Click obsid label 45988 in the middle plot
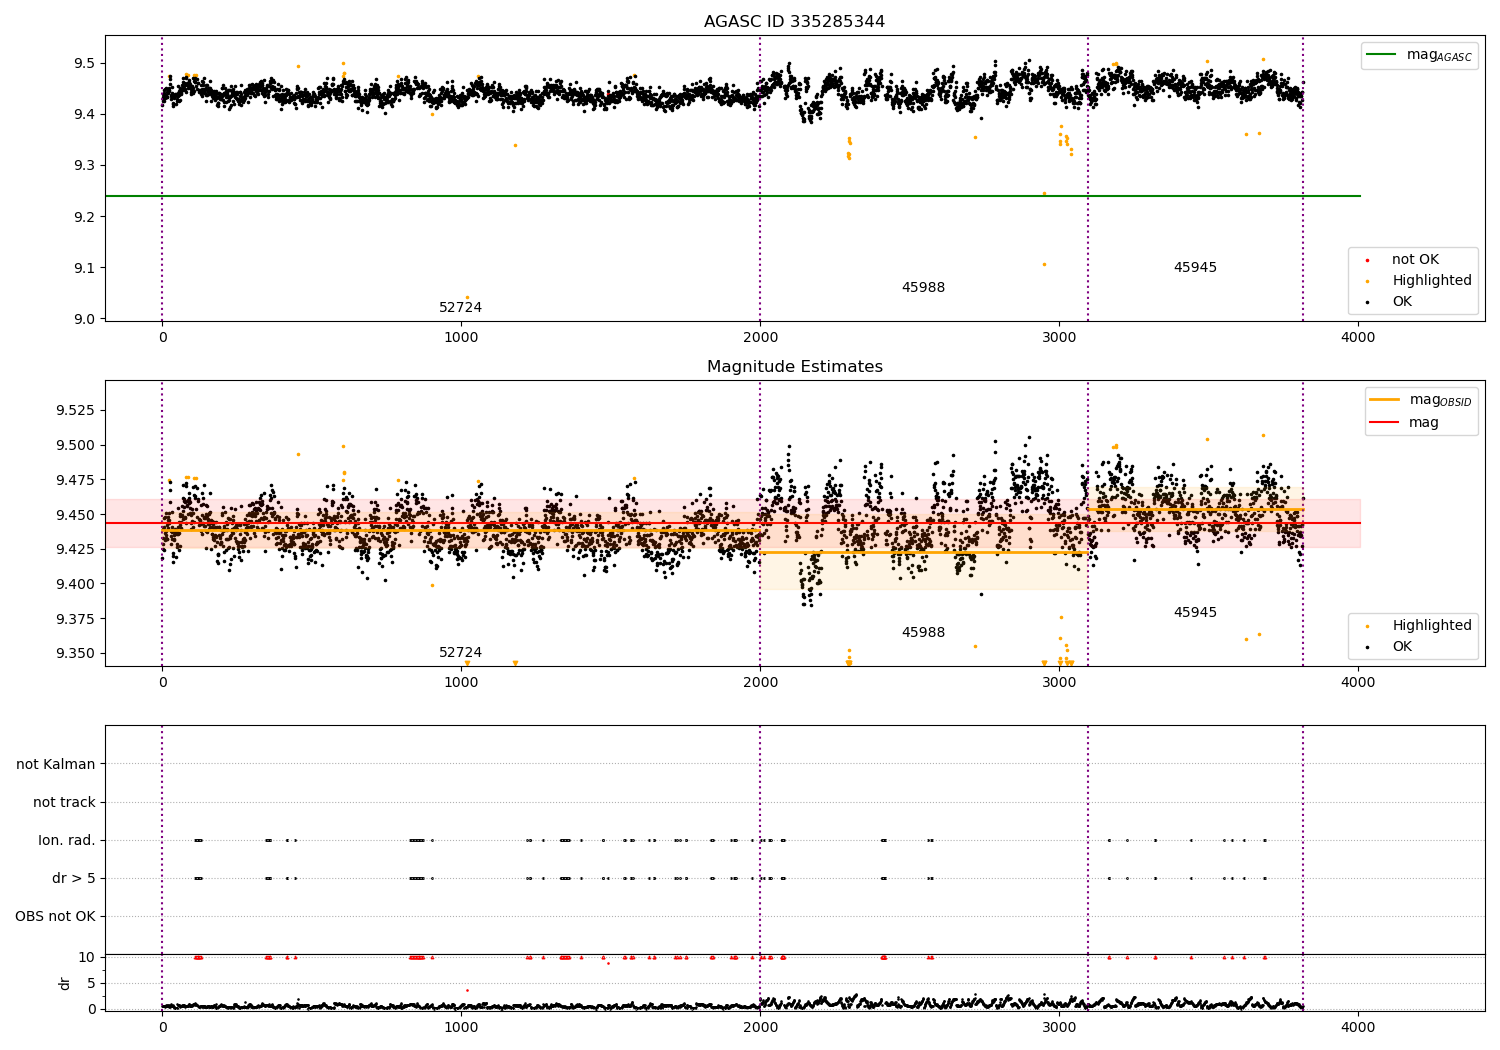Image resolution: width=1500 pixels, height=1050 pixels. [923, 633]
